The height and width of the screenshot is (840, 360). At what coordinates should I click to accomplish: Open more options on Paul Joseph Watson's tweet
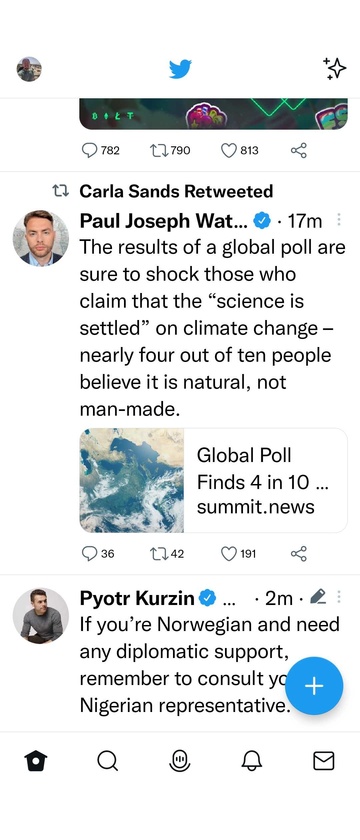pos(339,220)
